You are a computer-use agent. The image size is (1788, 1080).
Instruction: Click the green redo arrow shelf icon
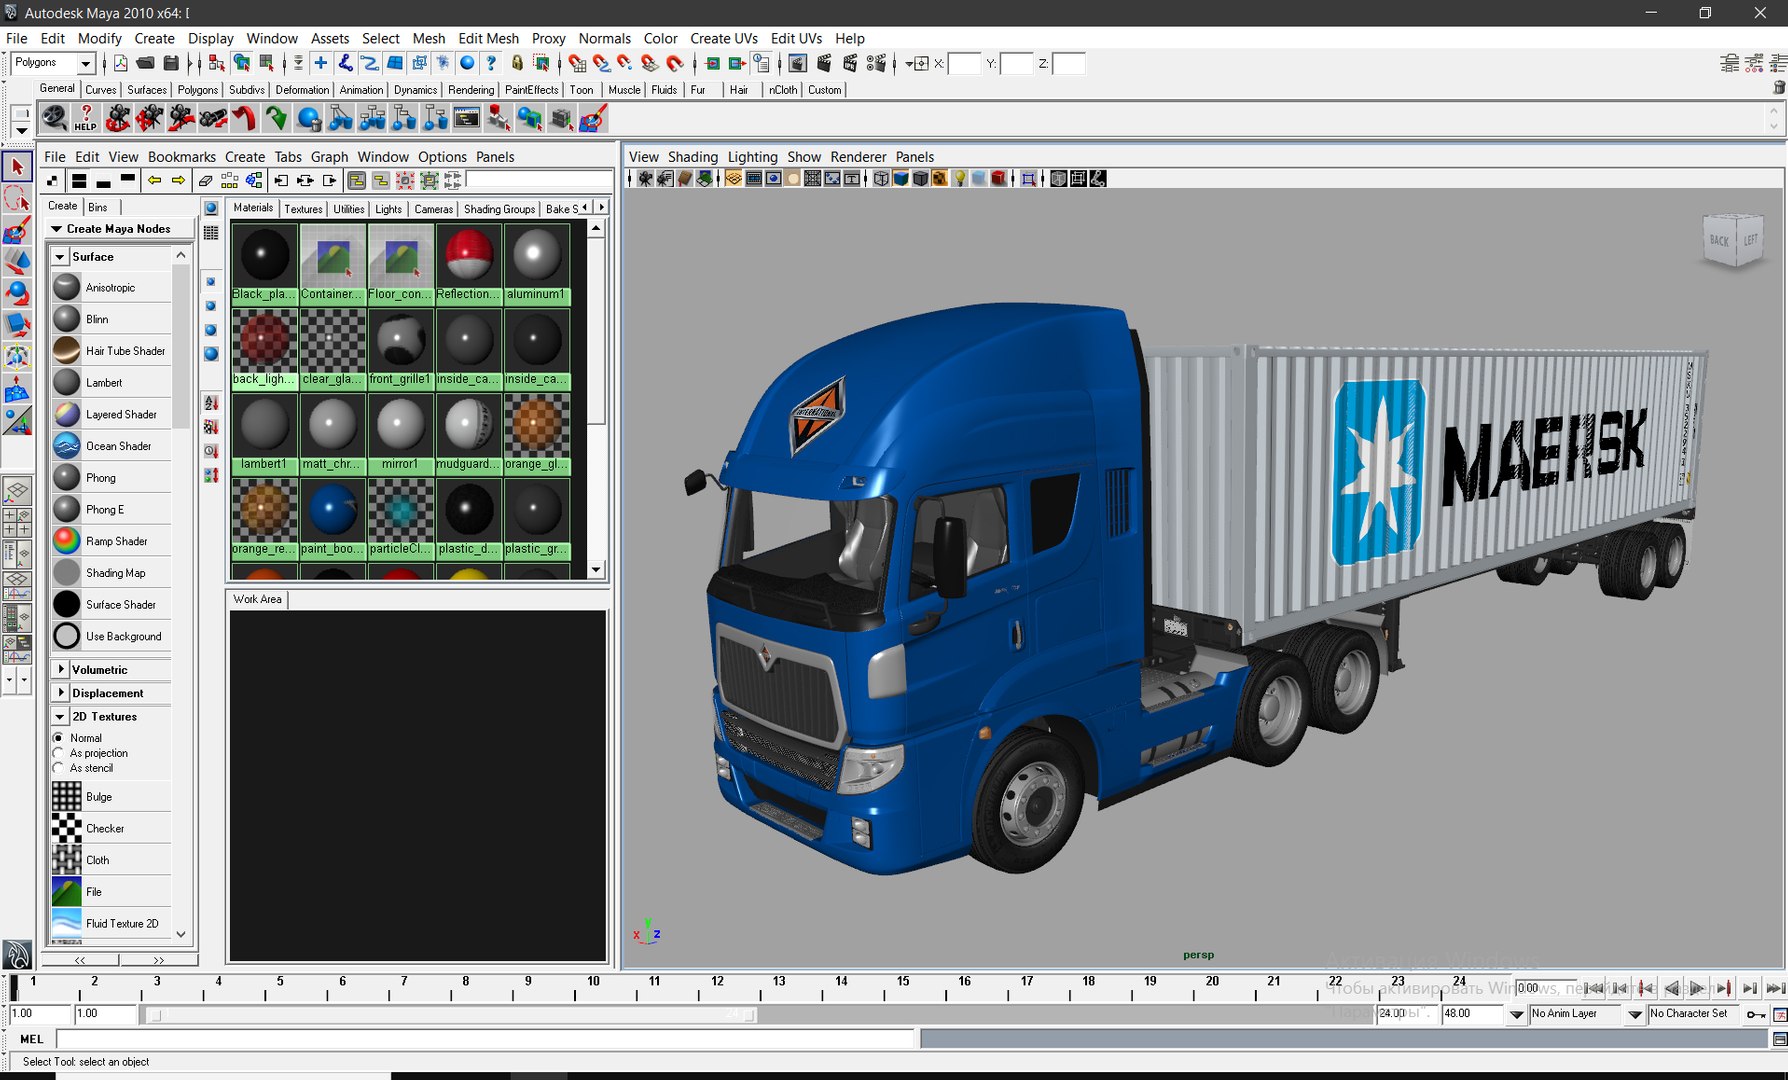click(276, 118)
